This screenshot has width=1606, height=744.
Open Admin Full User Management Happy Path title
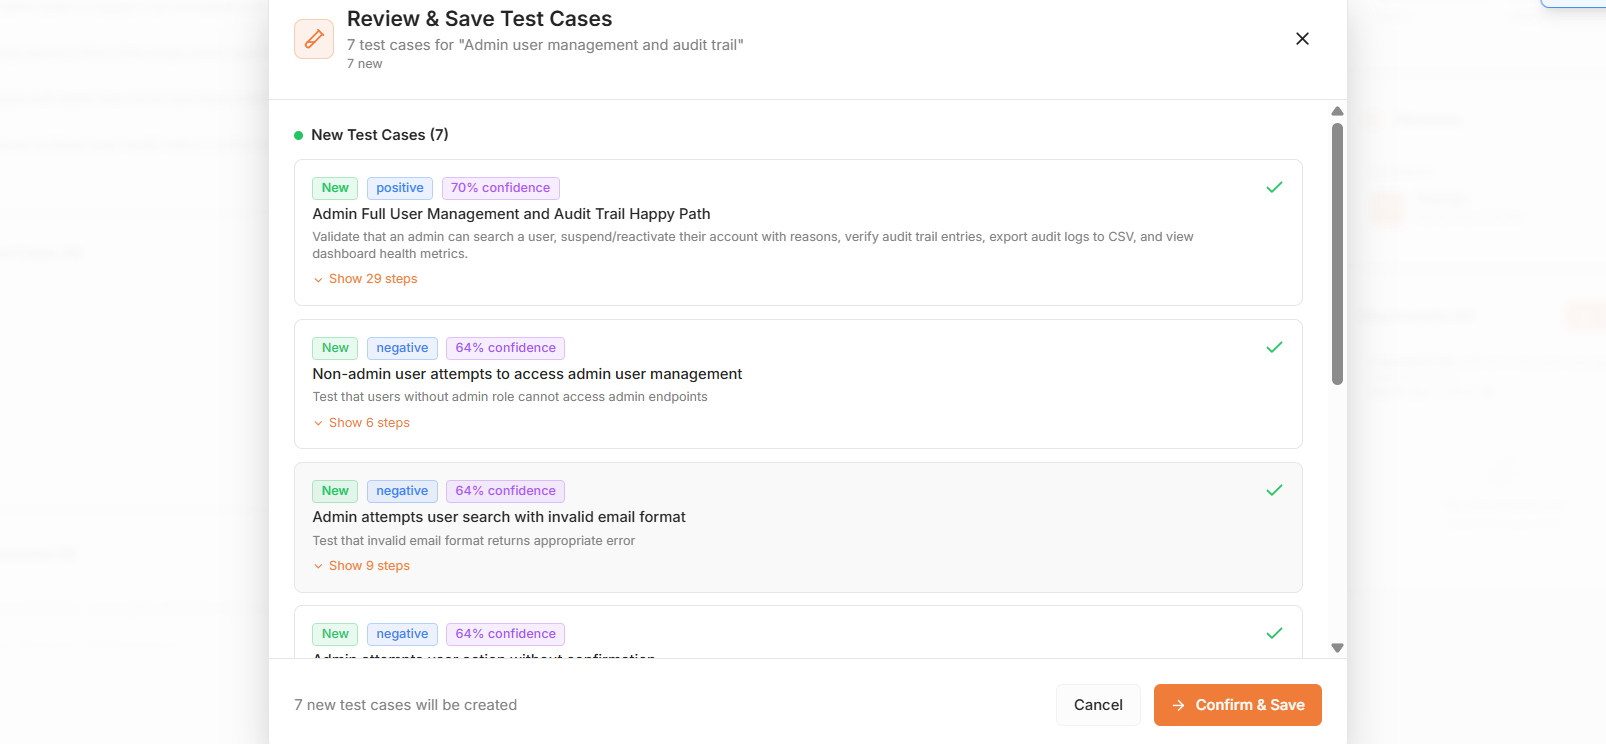511,214
